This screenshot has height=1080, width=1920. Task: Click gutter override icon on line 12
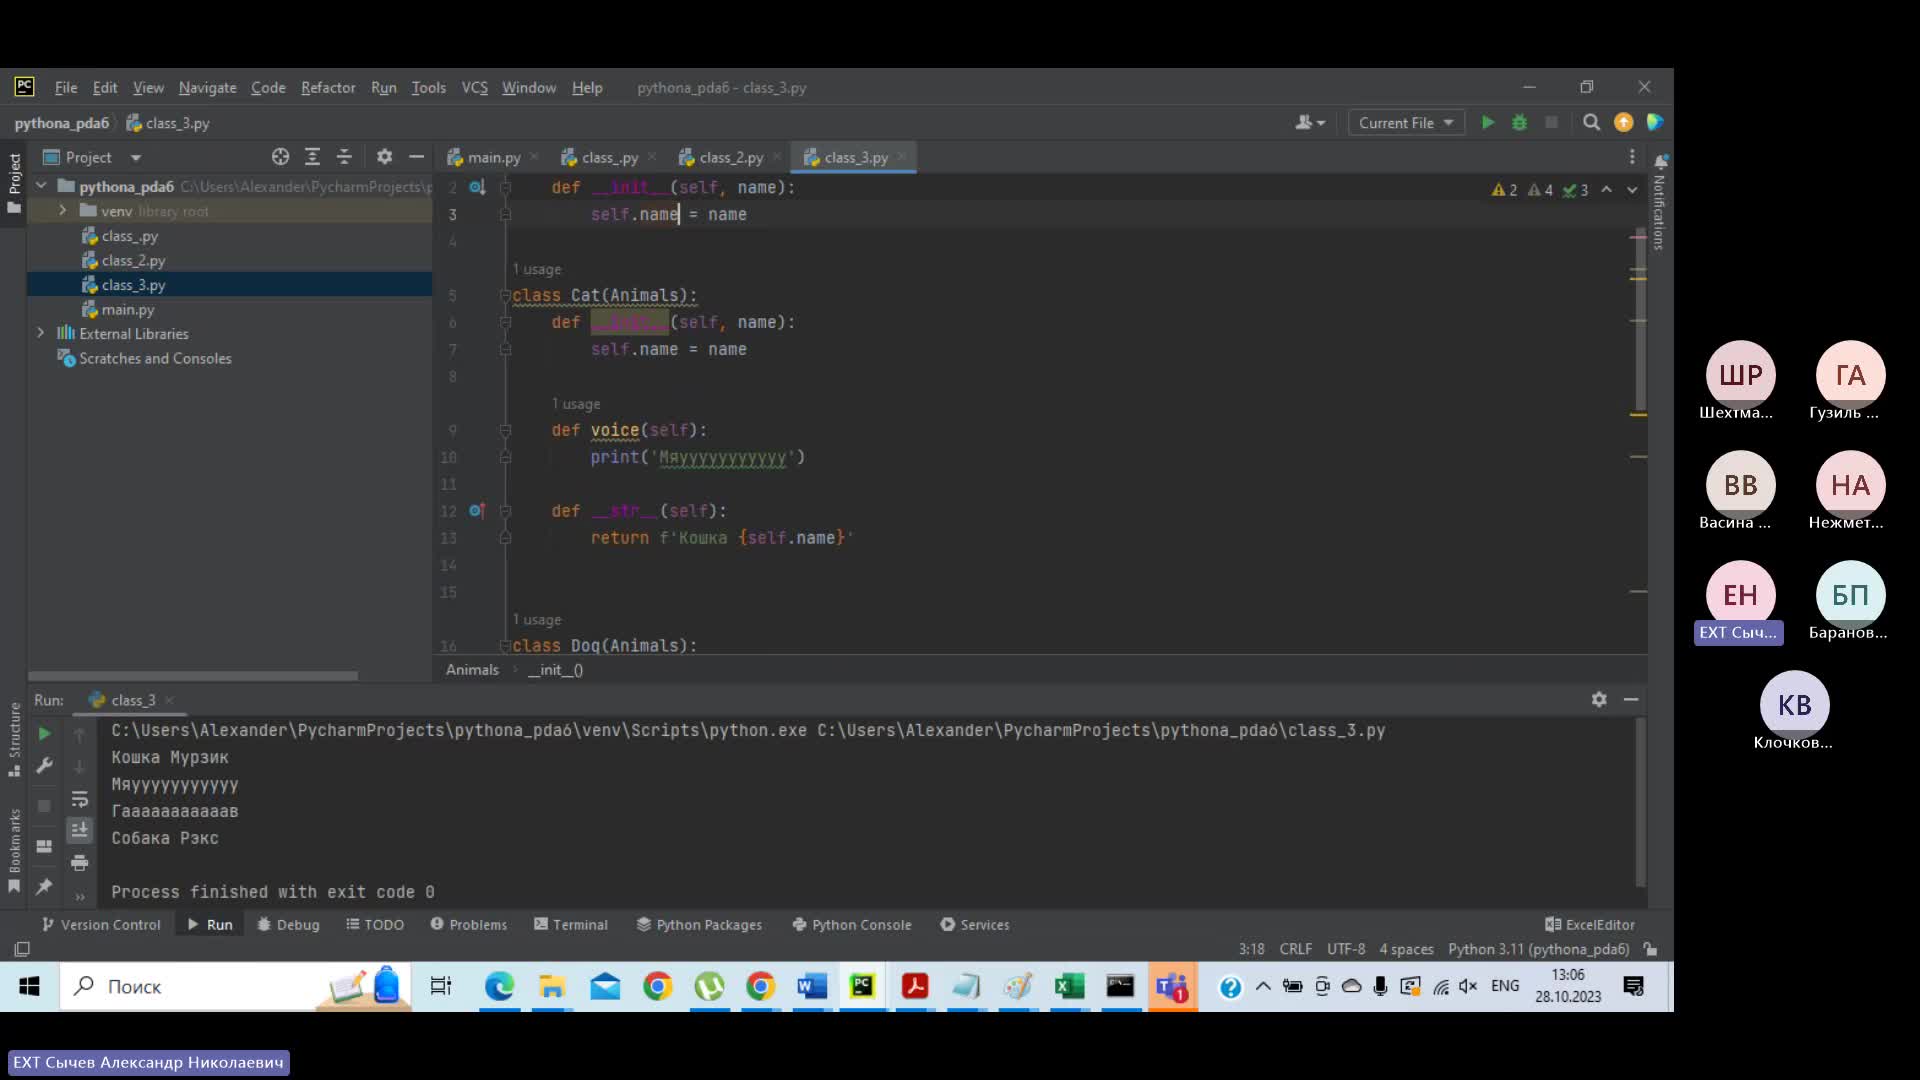[x=477, y=510]
